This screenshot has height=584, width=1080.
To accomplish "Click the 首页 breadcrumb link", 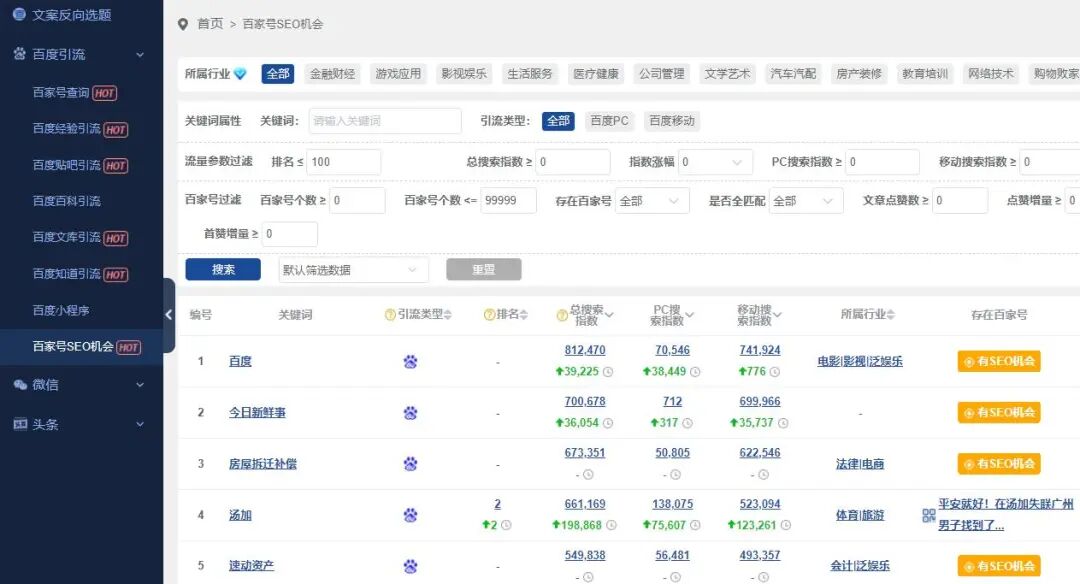I will (x=210, y=24).
